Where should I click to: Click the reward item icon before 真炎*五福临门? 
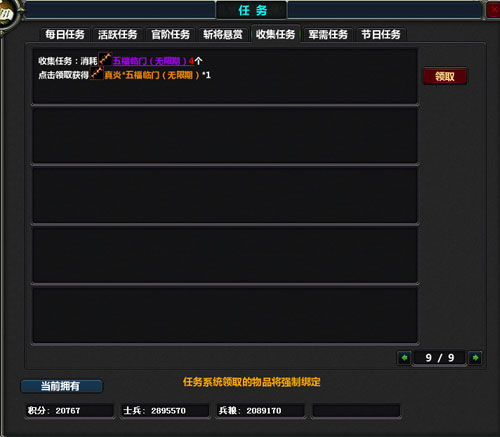[97, 73]
